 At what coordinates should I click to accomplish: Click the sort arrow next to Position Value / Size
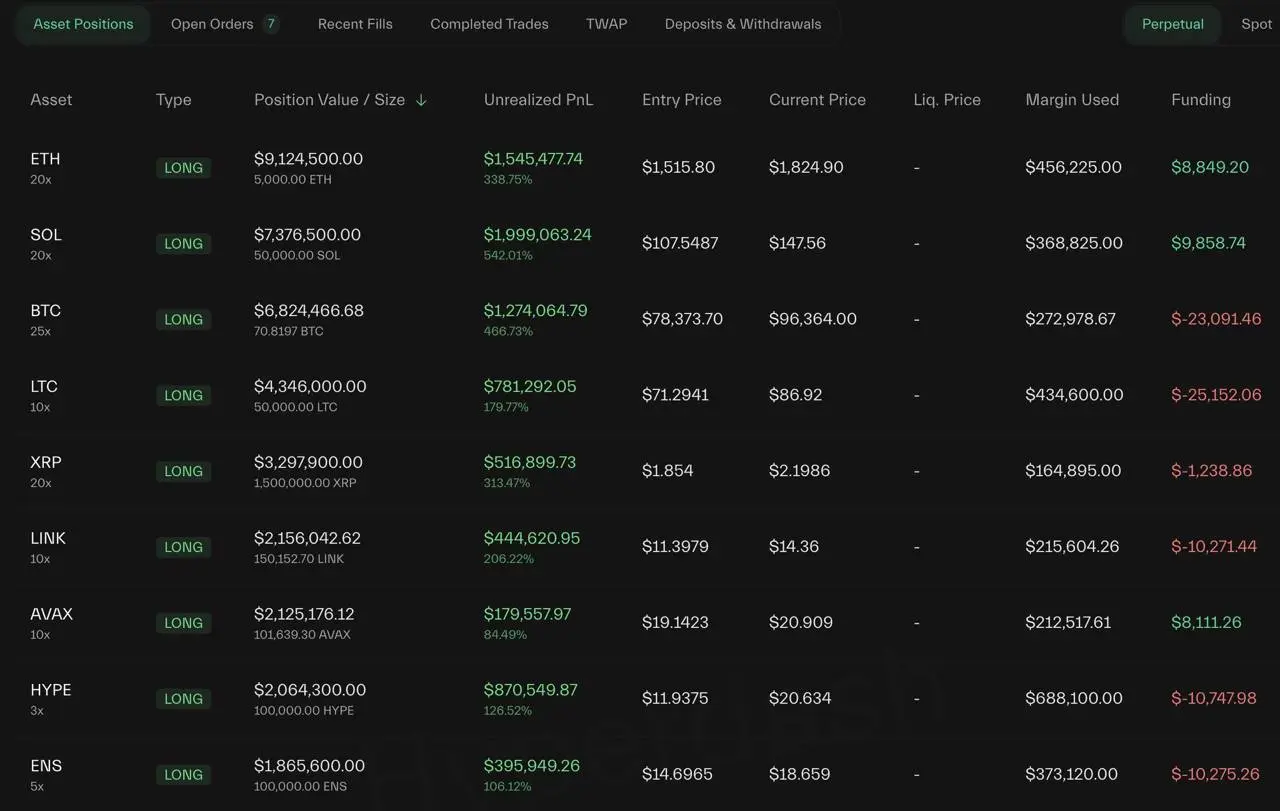[x=421, y=100]
